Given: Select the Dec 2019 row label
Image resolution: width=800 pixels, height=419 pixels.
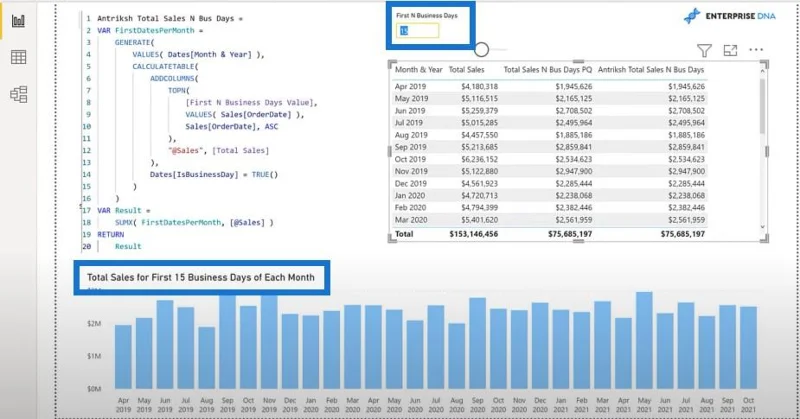Looking at the screenshot, I should pos(411,183).
